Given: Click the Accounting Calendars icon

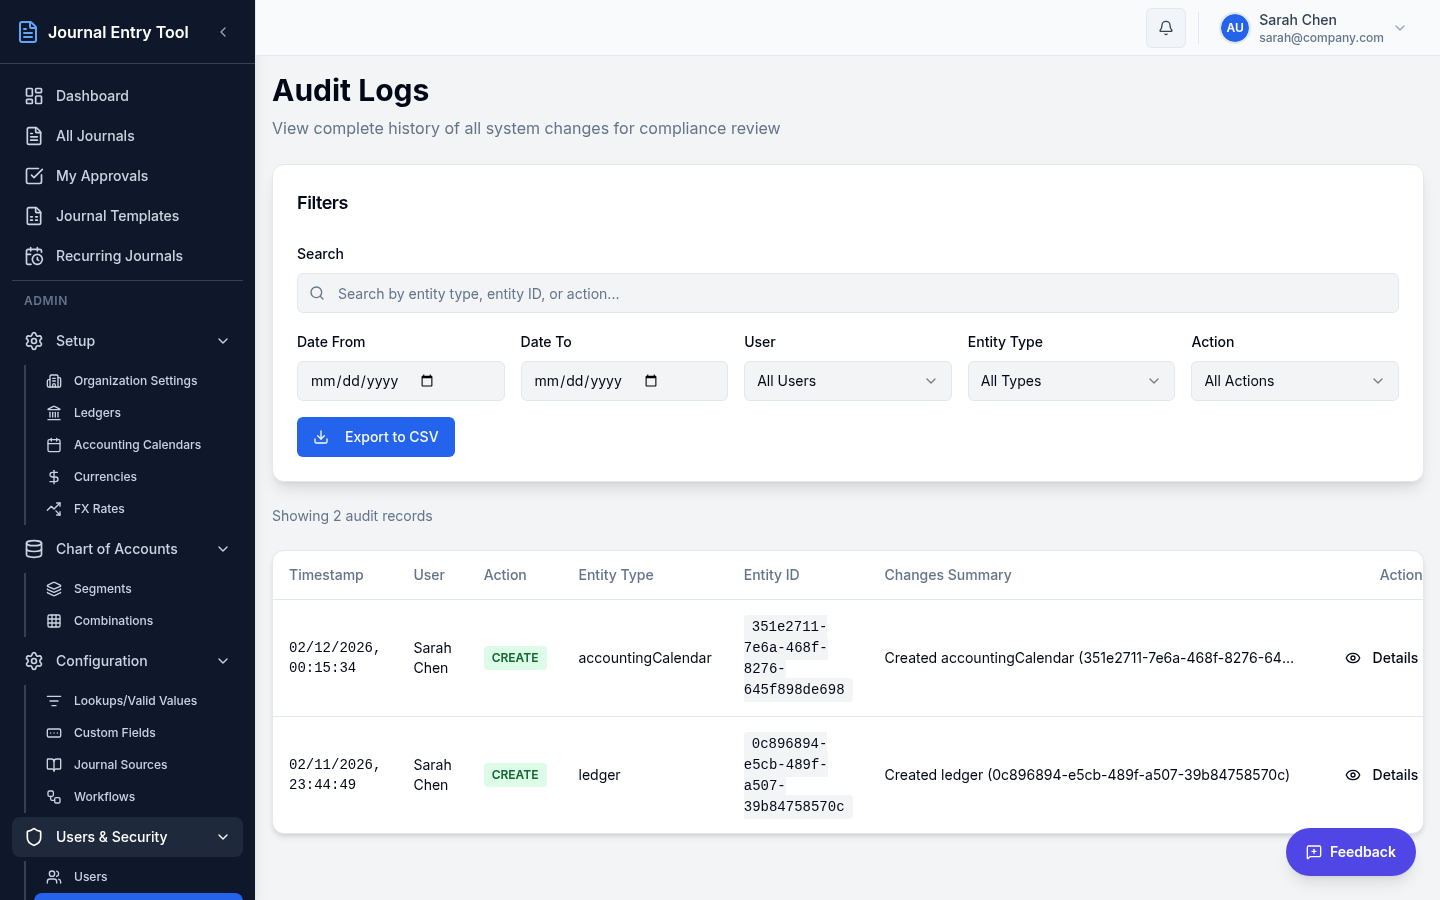Looking at the screenshot, I should [54, 445].
